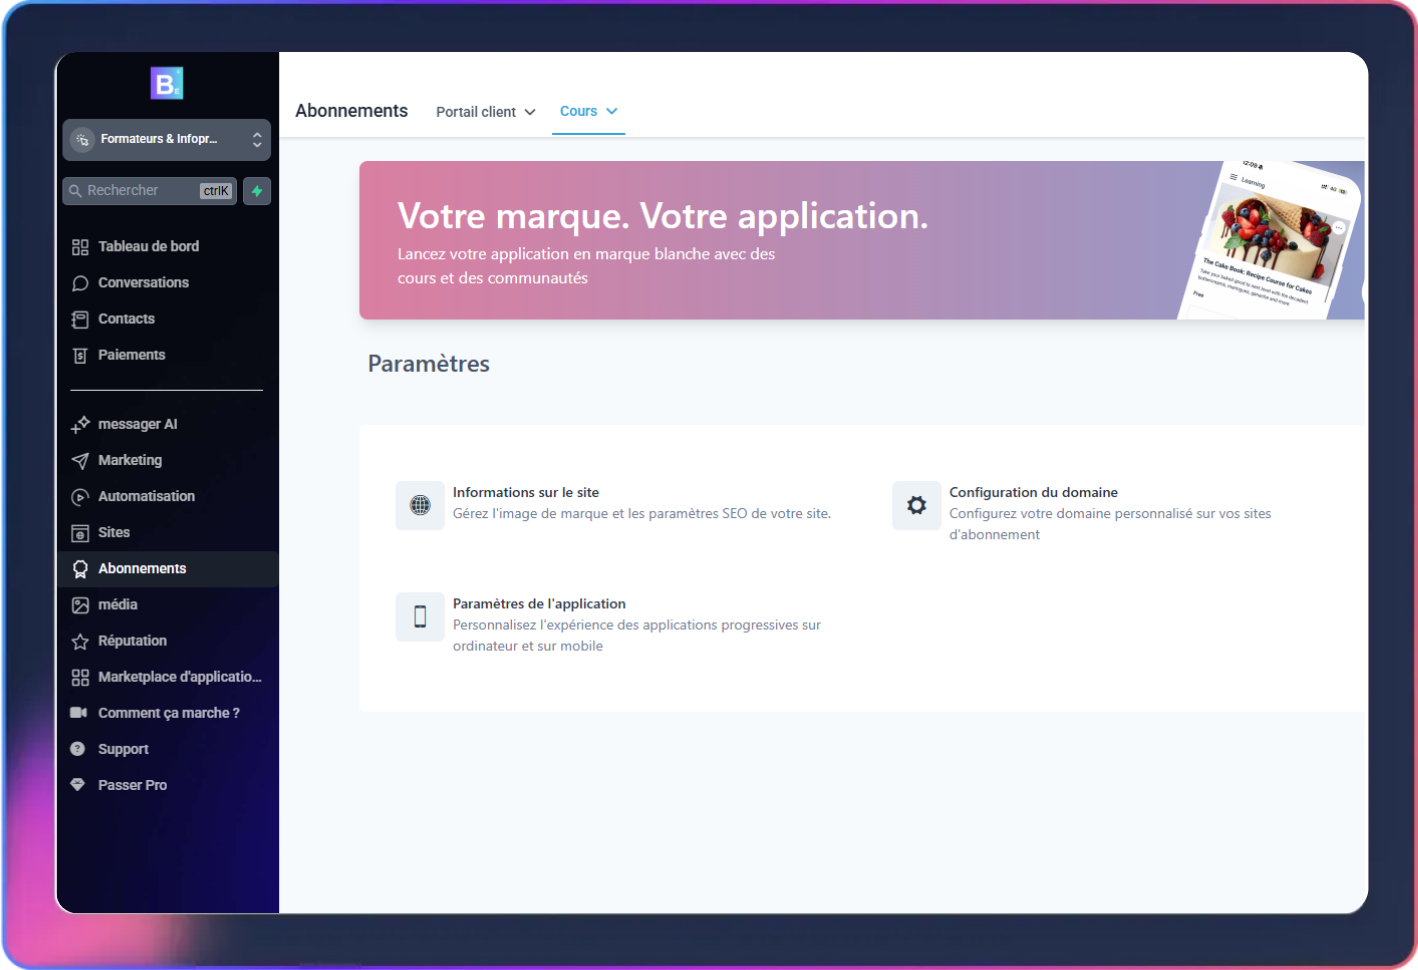Open the Informations sur le site link
The width and height of the screenshot is (1418, 970).
526,492
